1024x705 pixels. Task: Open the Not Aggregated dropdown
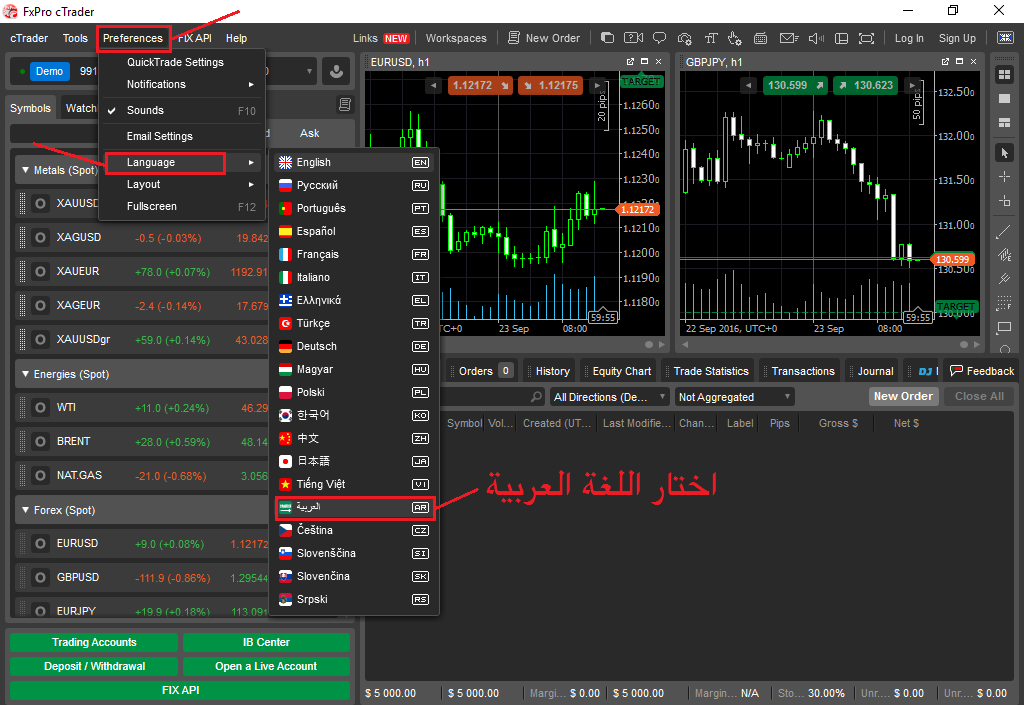click(x=734, y=397)
